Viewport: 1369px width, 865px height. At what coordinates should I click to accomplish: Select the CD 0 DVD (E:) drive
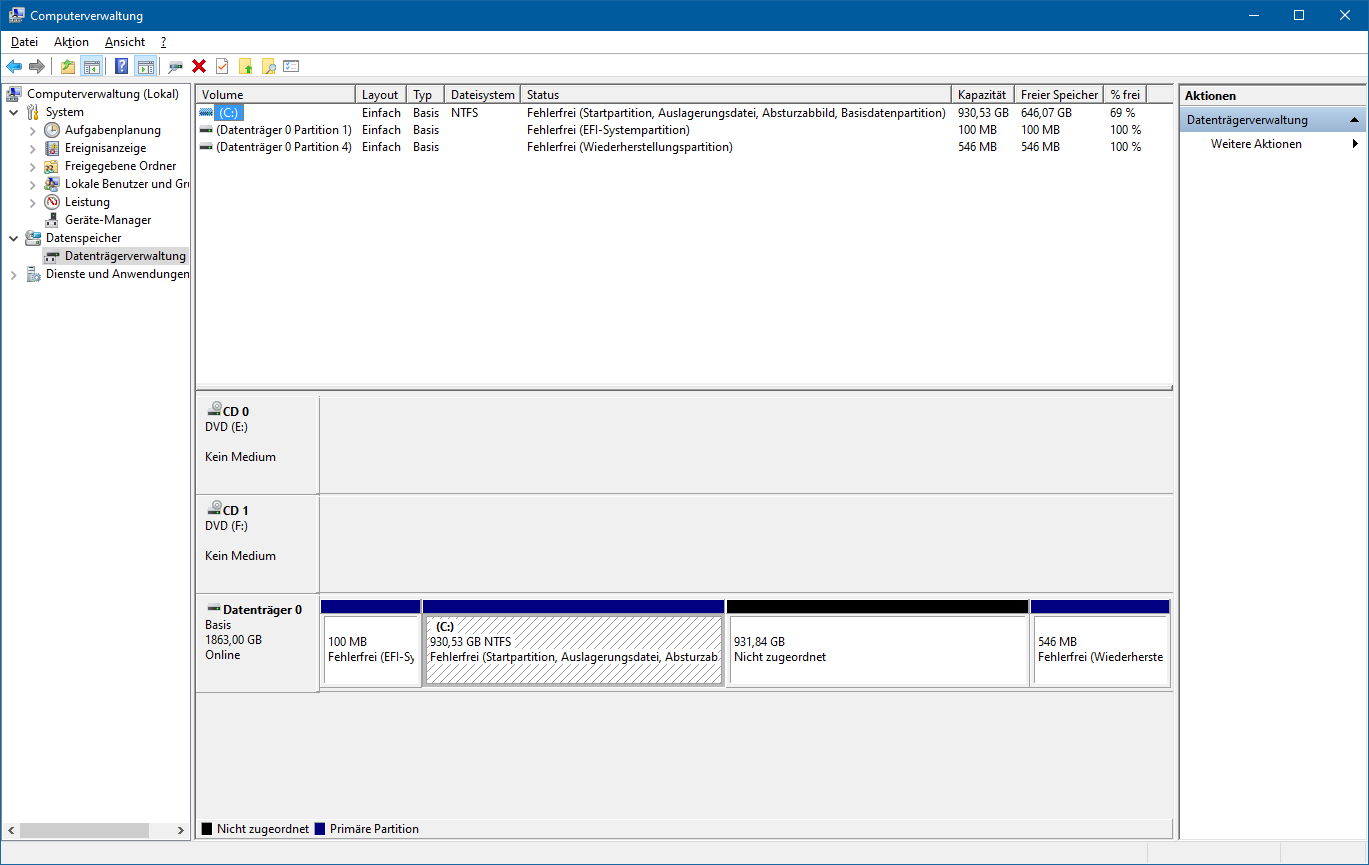pyautogui.click(x=257, y=444)
